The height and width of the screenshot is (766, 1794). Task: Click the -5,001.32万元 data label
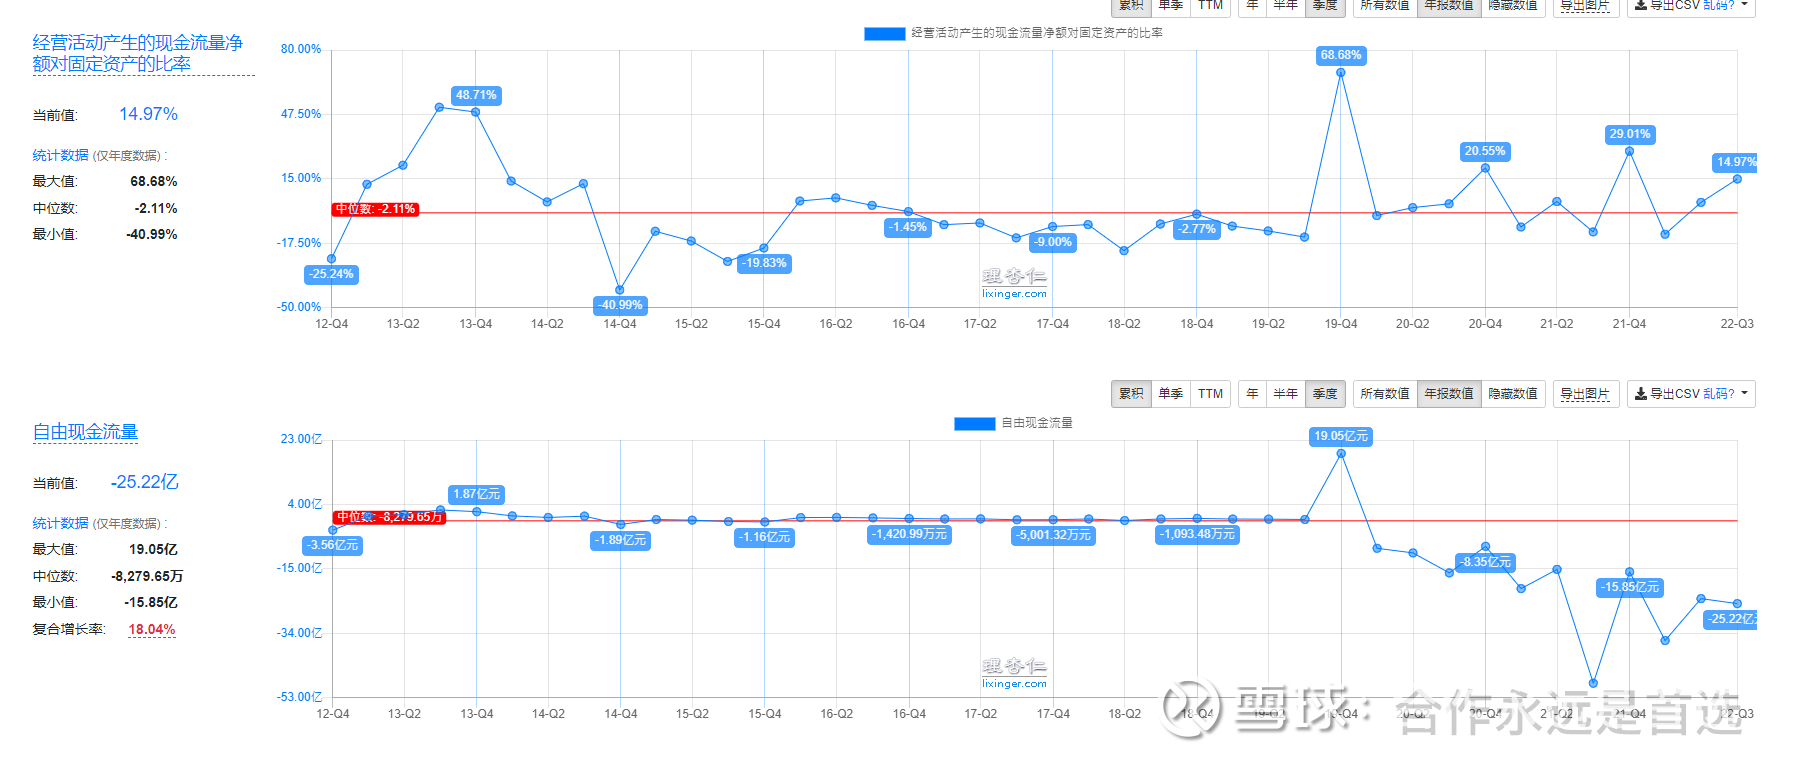click(1054, 535)
